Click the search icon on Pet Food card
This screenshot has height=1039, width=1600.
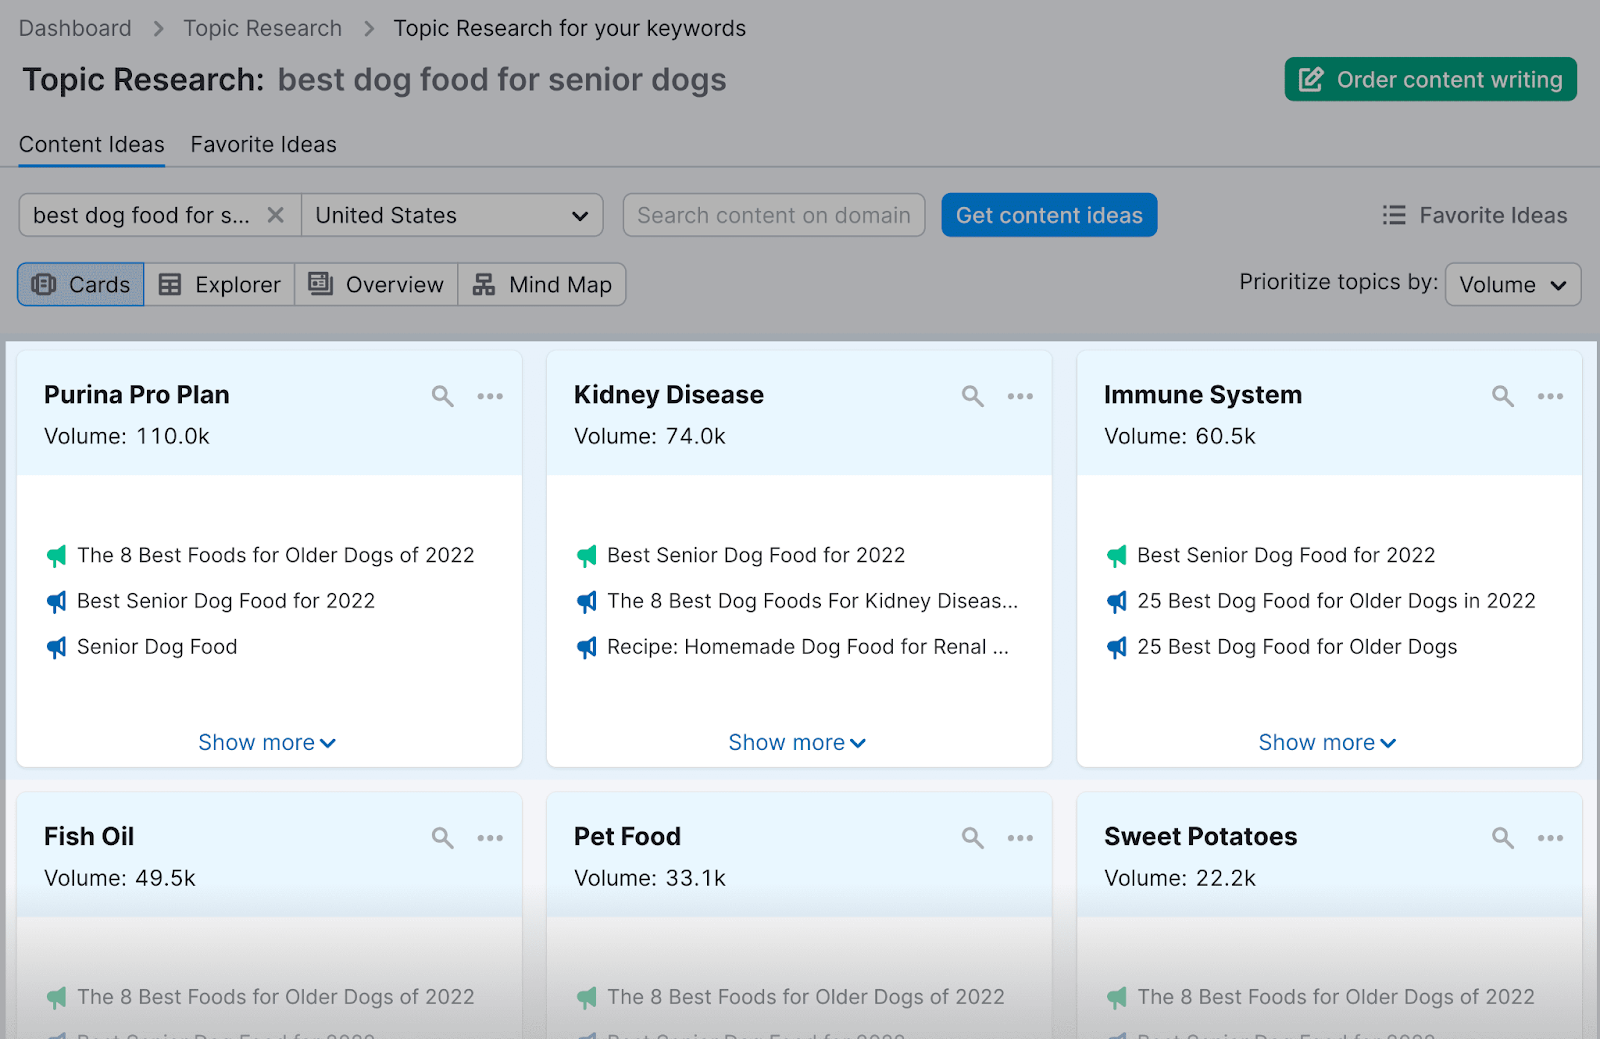[x=972, y=838]
